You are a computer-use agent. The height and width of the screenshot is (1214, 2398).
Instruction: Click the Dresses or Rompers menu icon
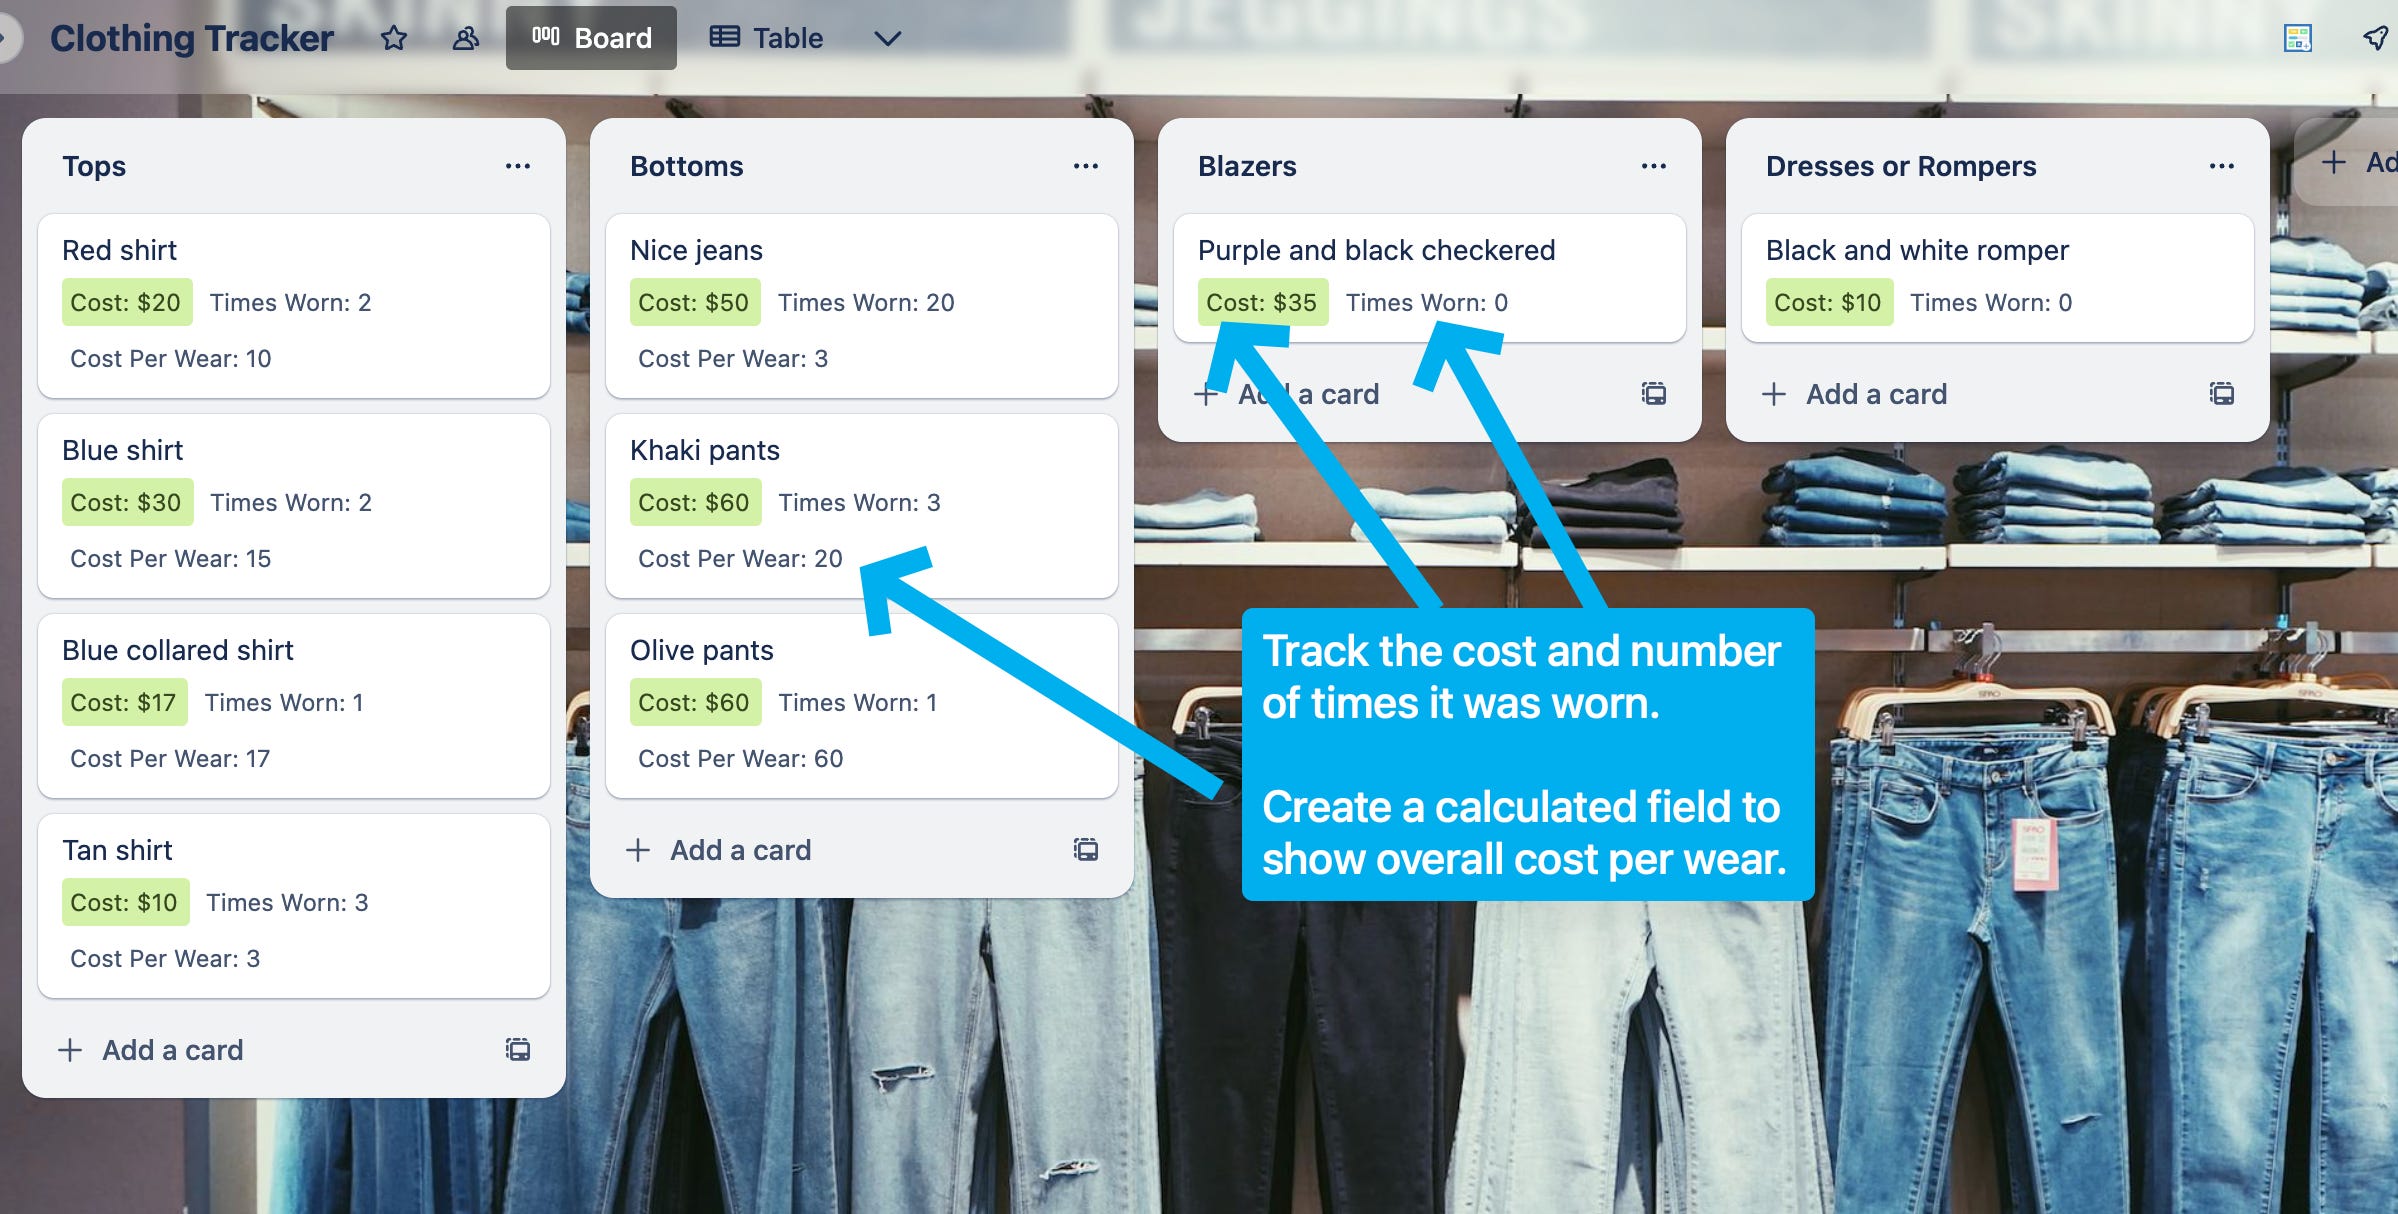point(2223,166)
